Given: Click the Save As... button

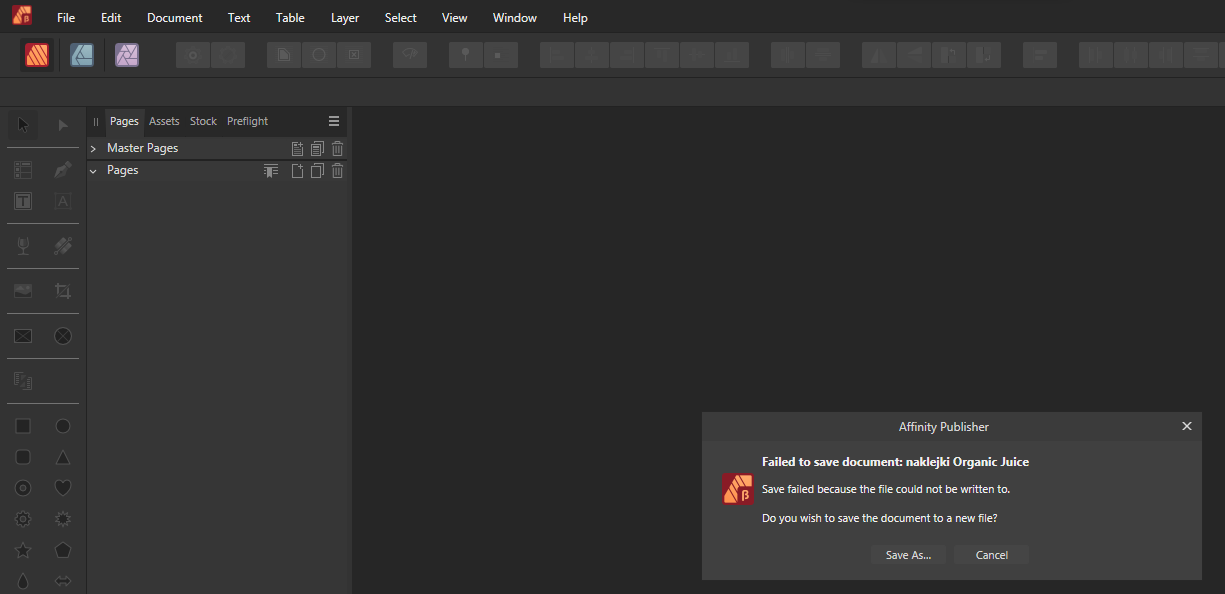Looking at the screenshot, I should coord(908,555).
